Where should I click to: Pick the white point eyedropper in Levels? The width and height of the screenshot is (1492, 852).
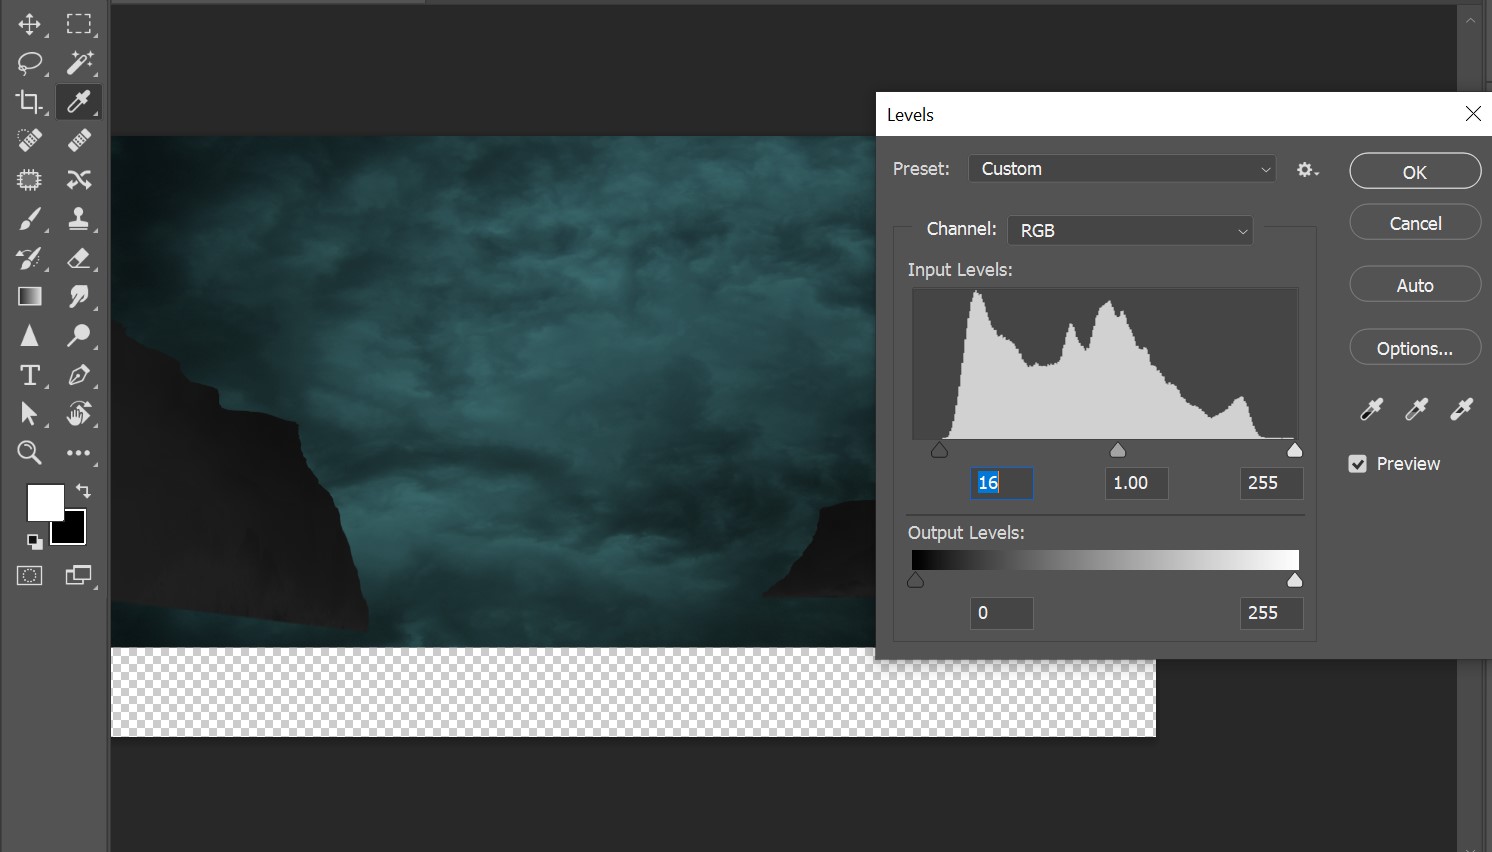click(1461, 409)
